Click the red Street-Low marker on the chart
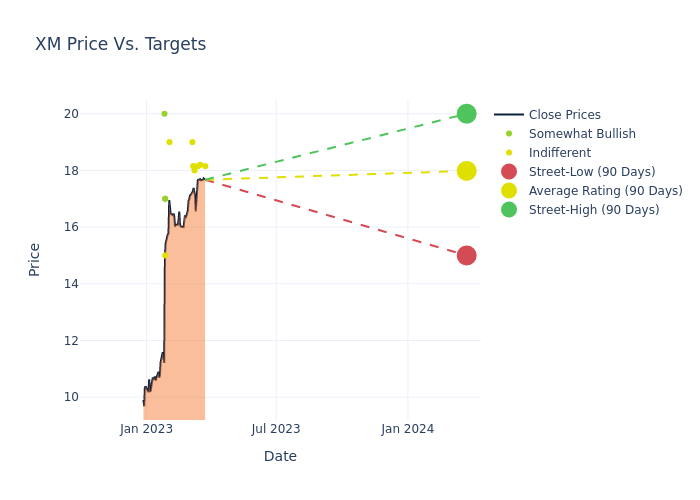The height and width of the screenshot is (500, 700). click(466, 256)
